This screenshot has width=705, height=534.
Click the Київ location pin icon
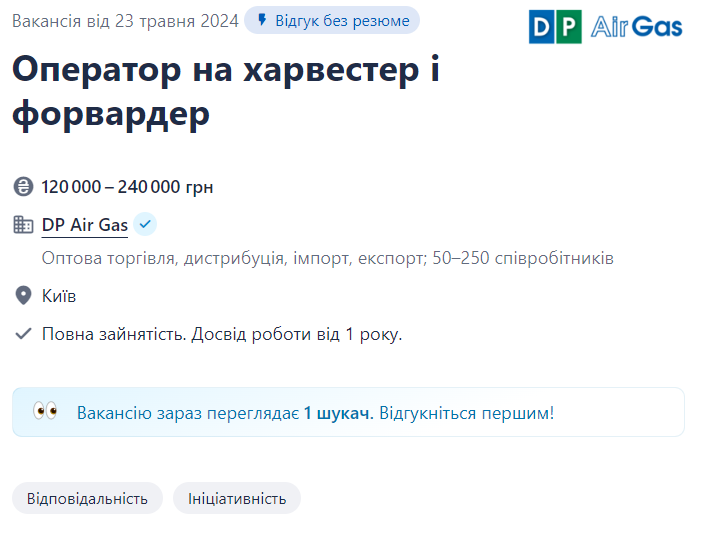pyautogui.click(x=23, y=296)
